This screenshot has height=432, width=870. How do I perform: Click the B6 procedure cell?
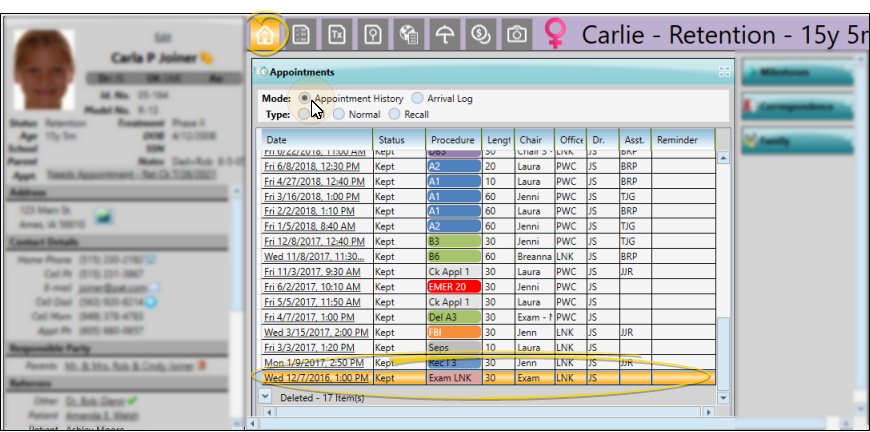coord(454,257)
